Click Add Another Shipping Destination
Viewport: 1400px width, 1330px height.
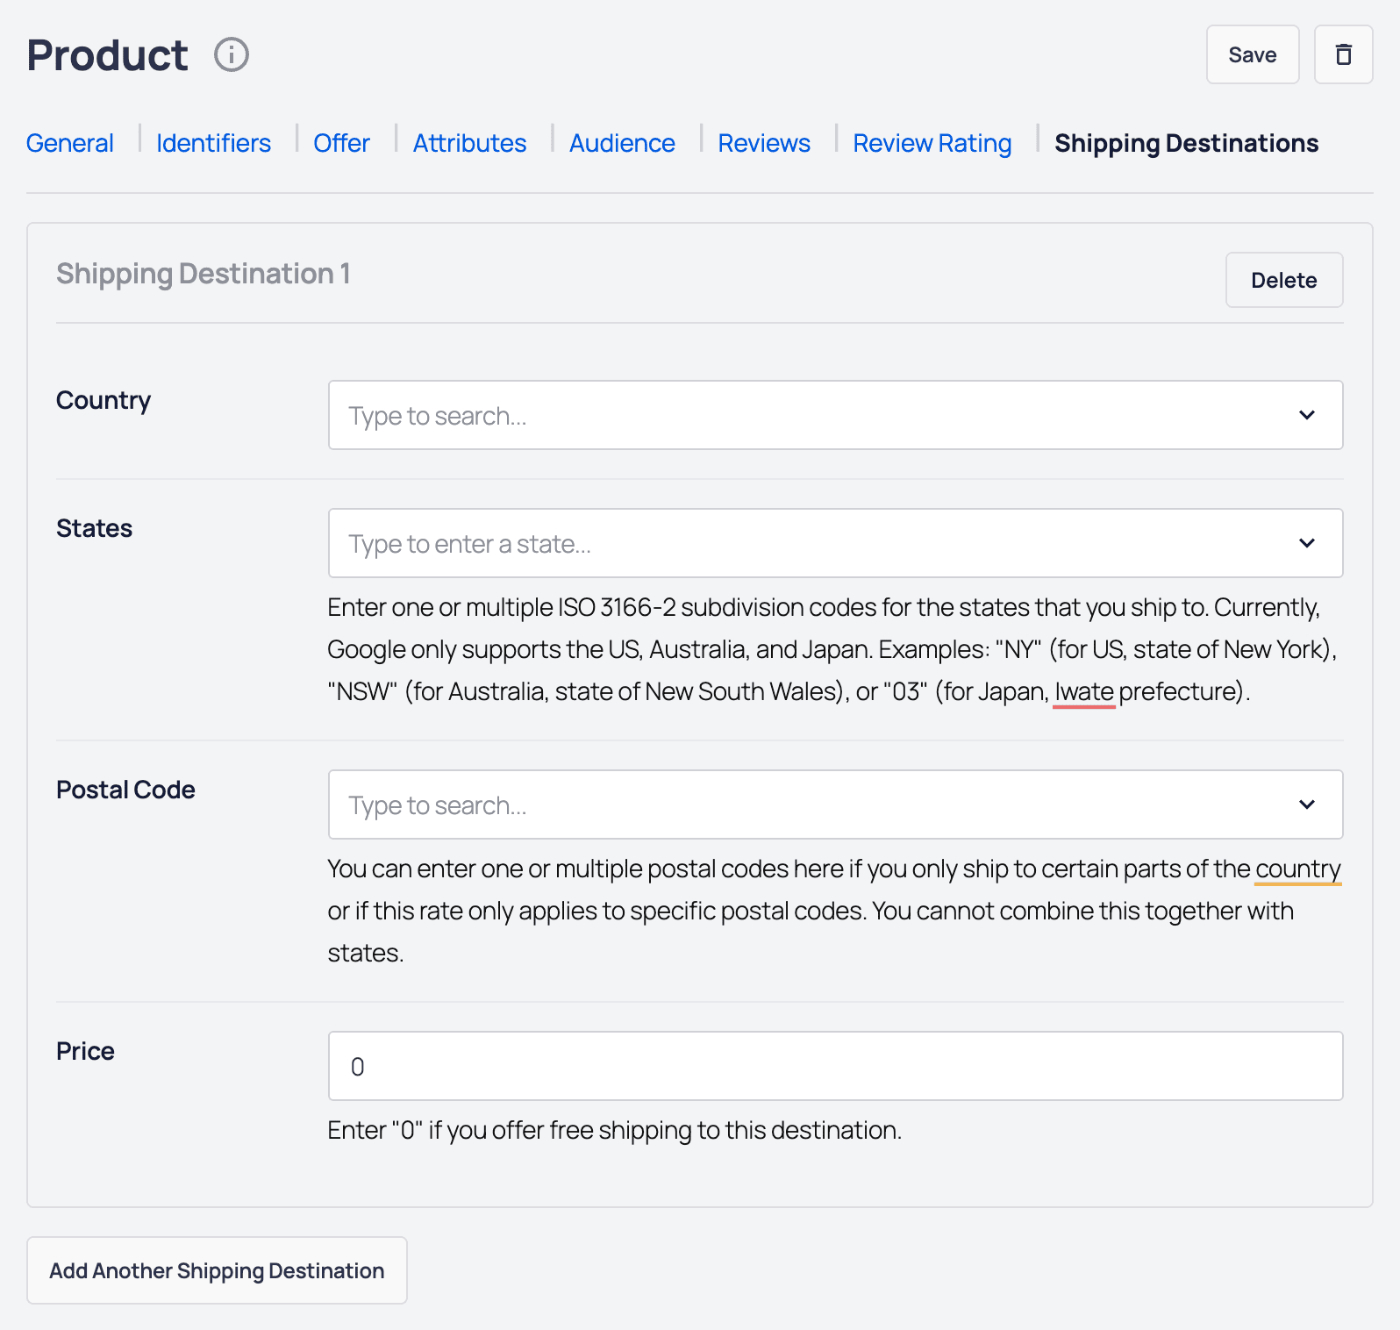216,1270
